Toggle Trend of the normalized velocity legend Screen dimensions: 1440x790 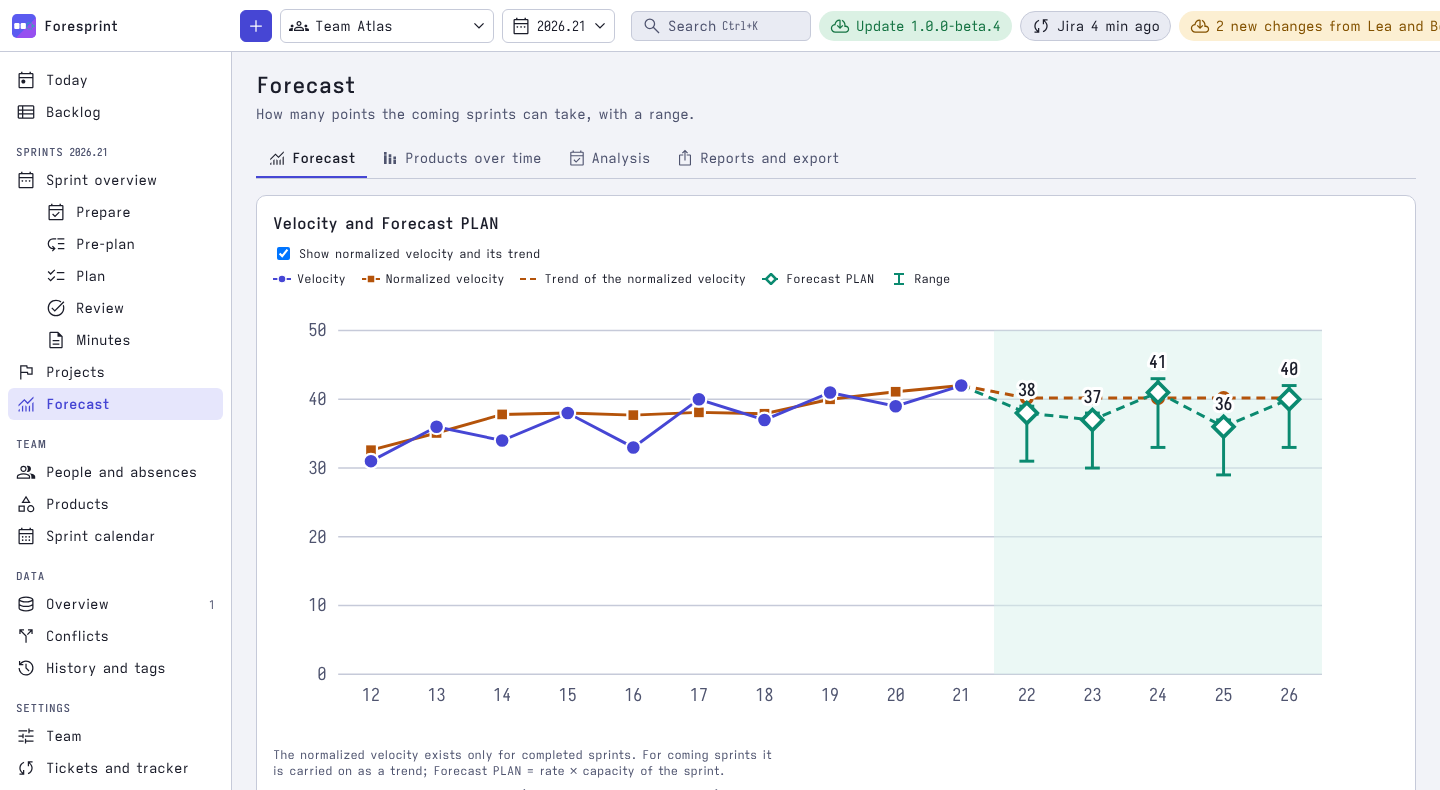pyautogui.click(x=633, y=279)
